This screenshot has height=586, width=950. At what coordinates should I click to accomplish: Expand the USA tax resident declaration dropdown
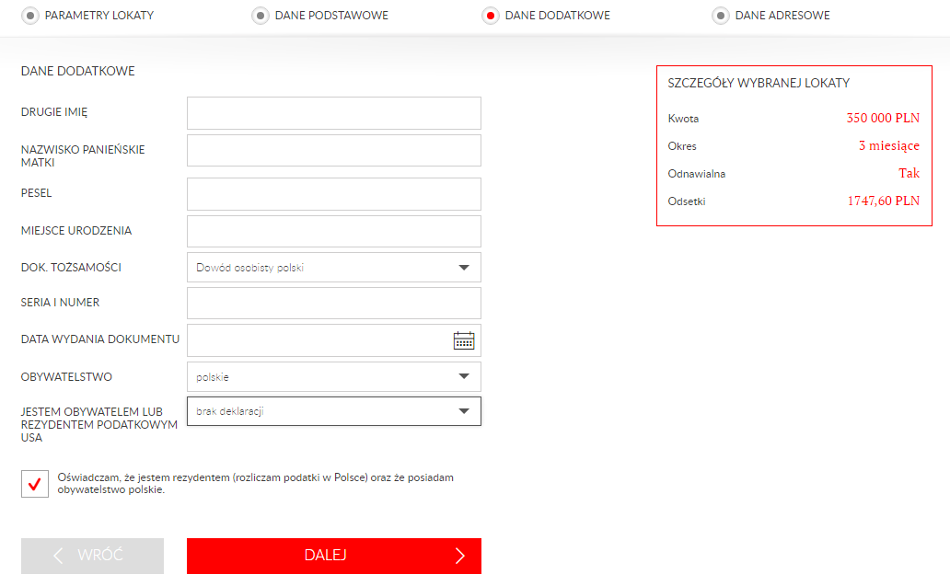point(334,411)
